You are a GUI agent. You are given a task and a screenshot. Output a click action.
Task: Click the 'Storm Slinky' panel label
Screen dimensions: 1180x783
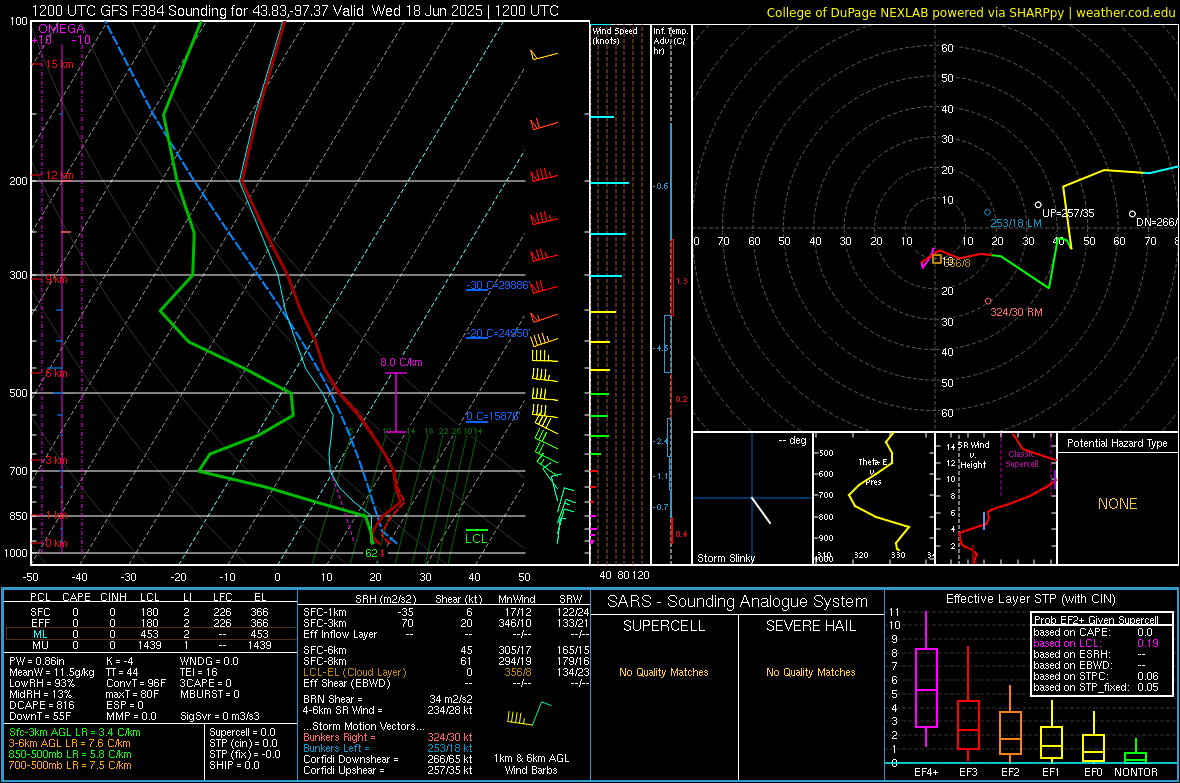(725, 558)
